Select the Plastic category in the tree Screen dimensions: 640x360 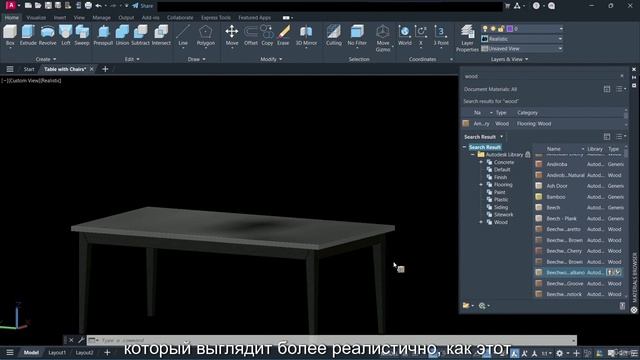(x=501, y=200)
